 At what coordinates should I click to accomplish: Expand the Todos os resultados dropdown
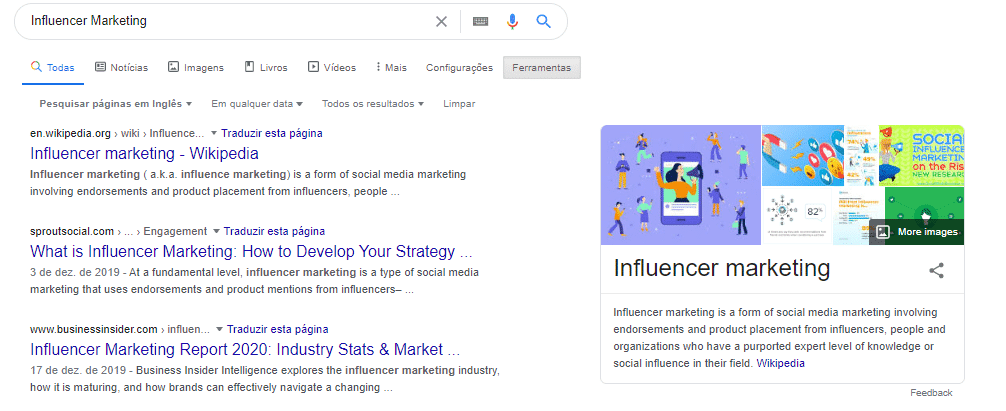tap(373, 104)
